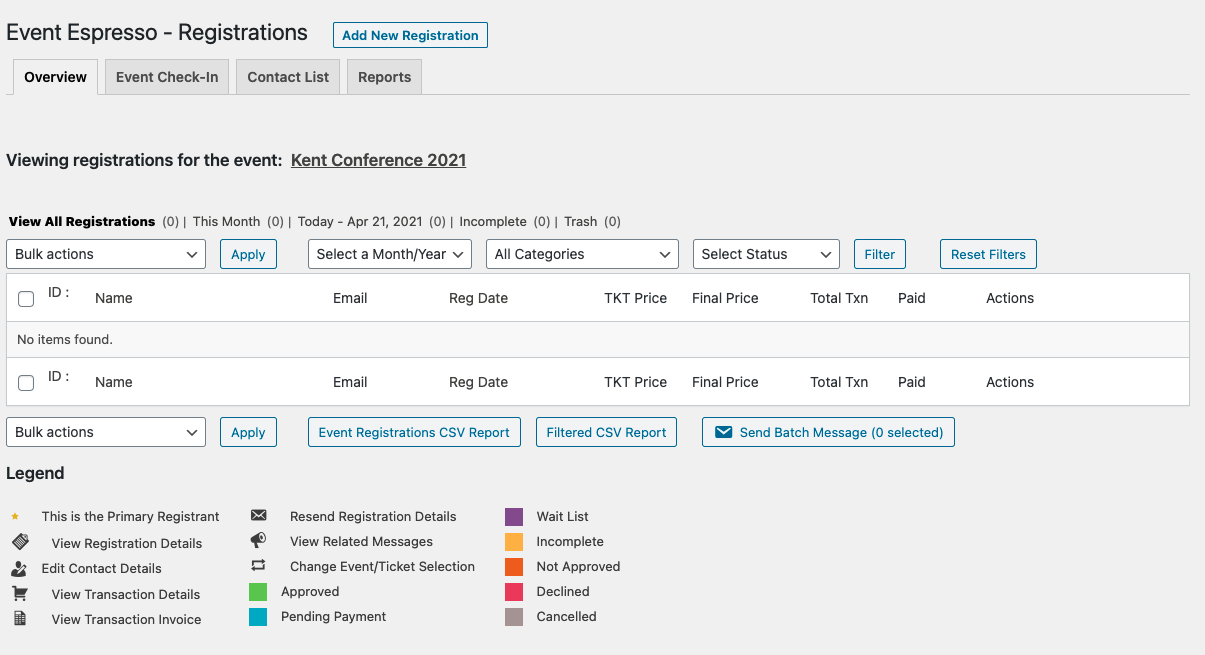The height and width of the screenshot is (655, 1205).
Task: Go to the Contact List tab
Action: [288, 77]
